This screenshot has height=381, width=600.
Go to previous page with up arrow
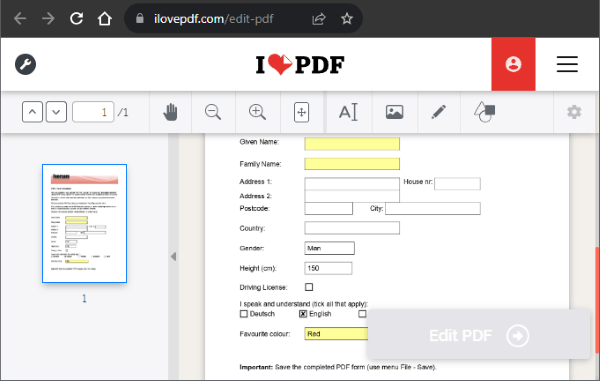point(33,112)
